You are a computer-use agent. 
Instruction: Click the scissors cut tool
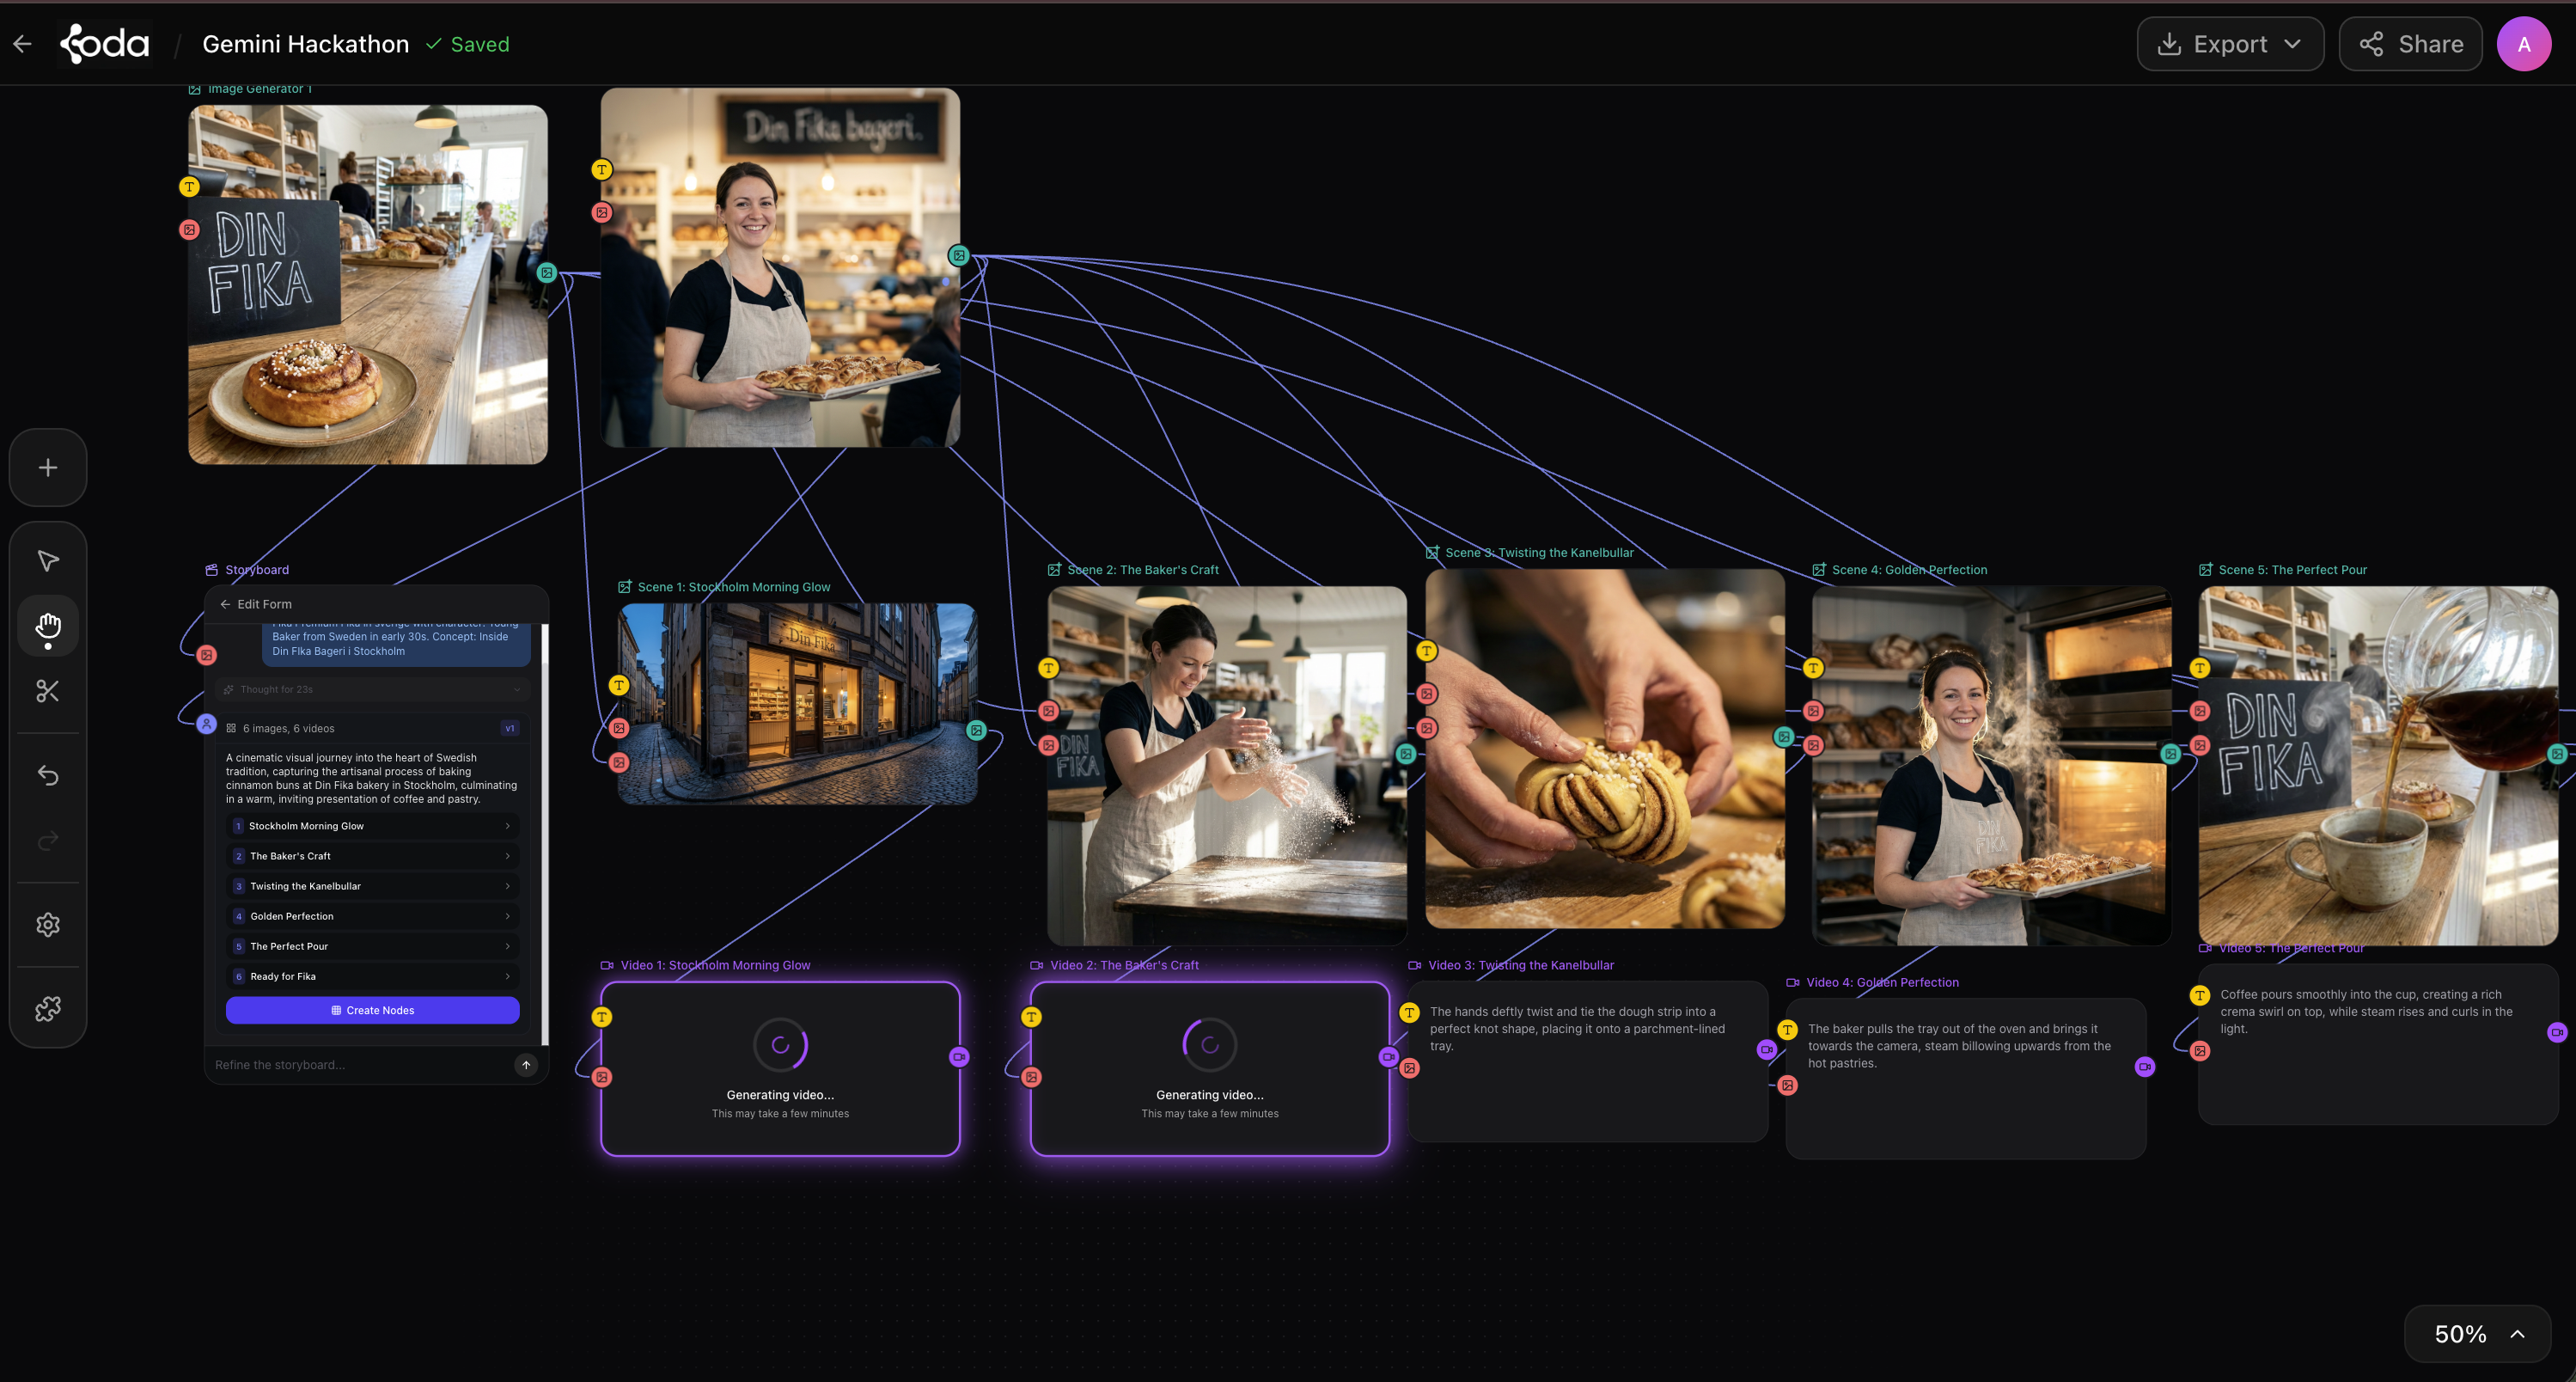[47, 691]
